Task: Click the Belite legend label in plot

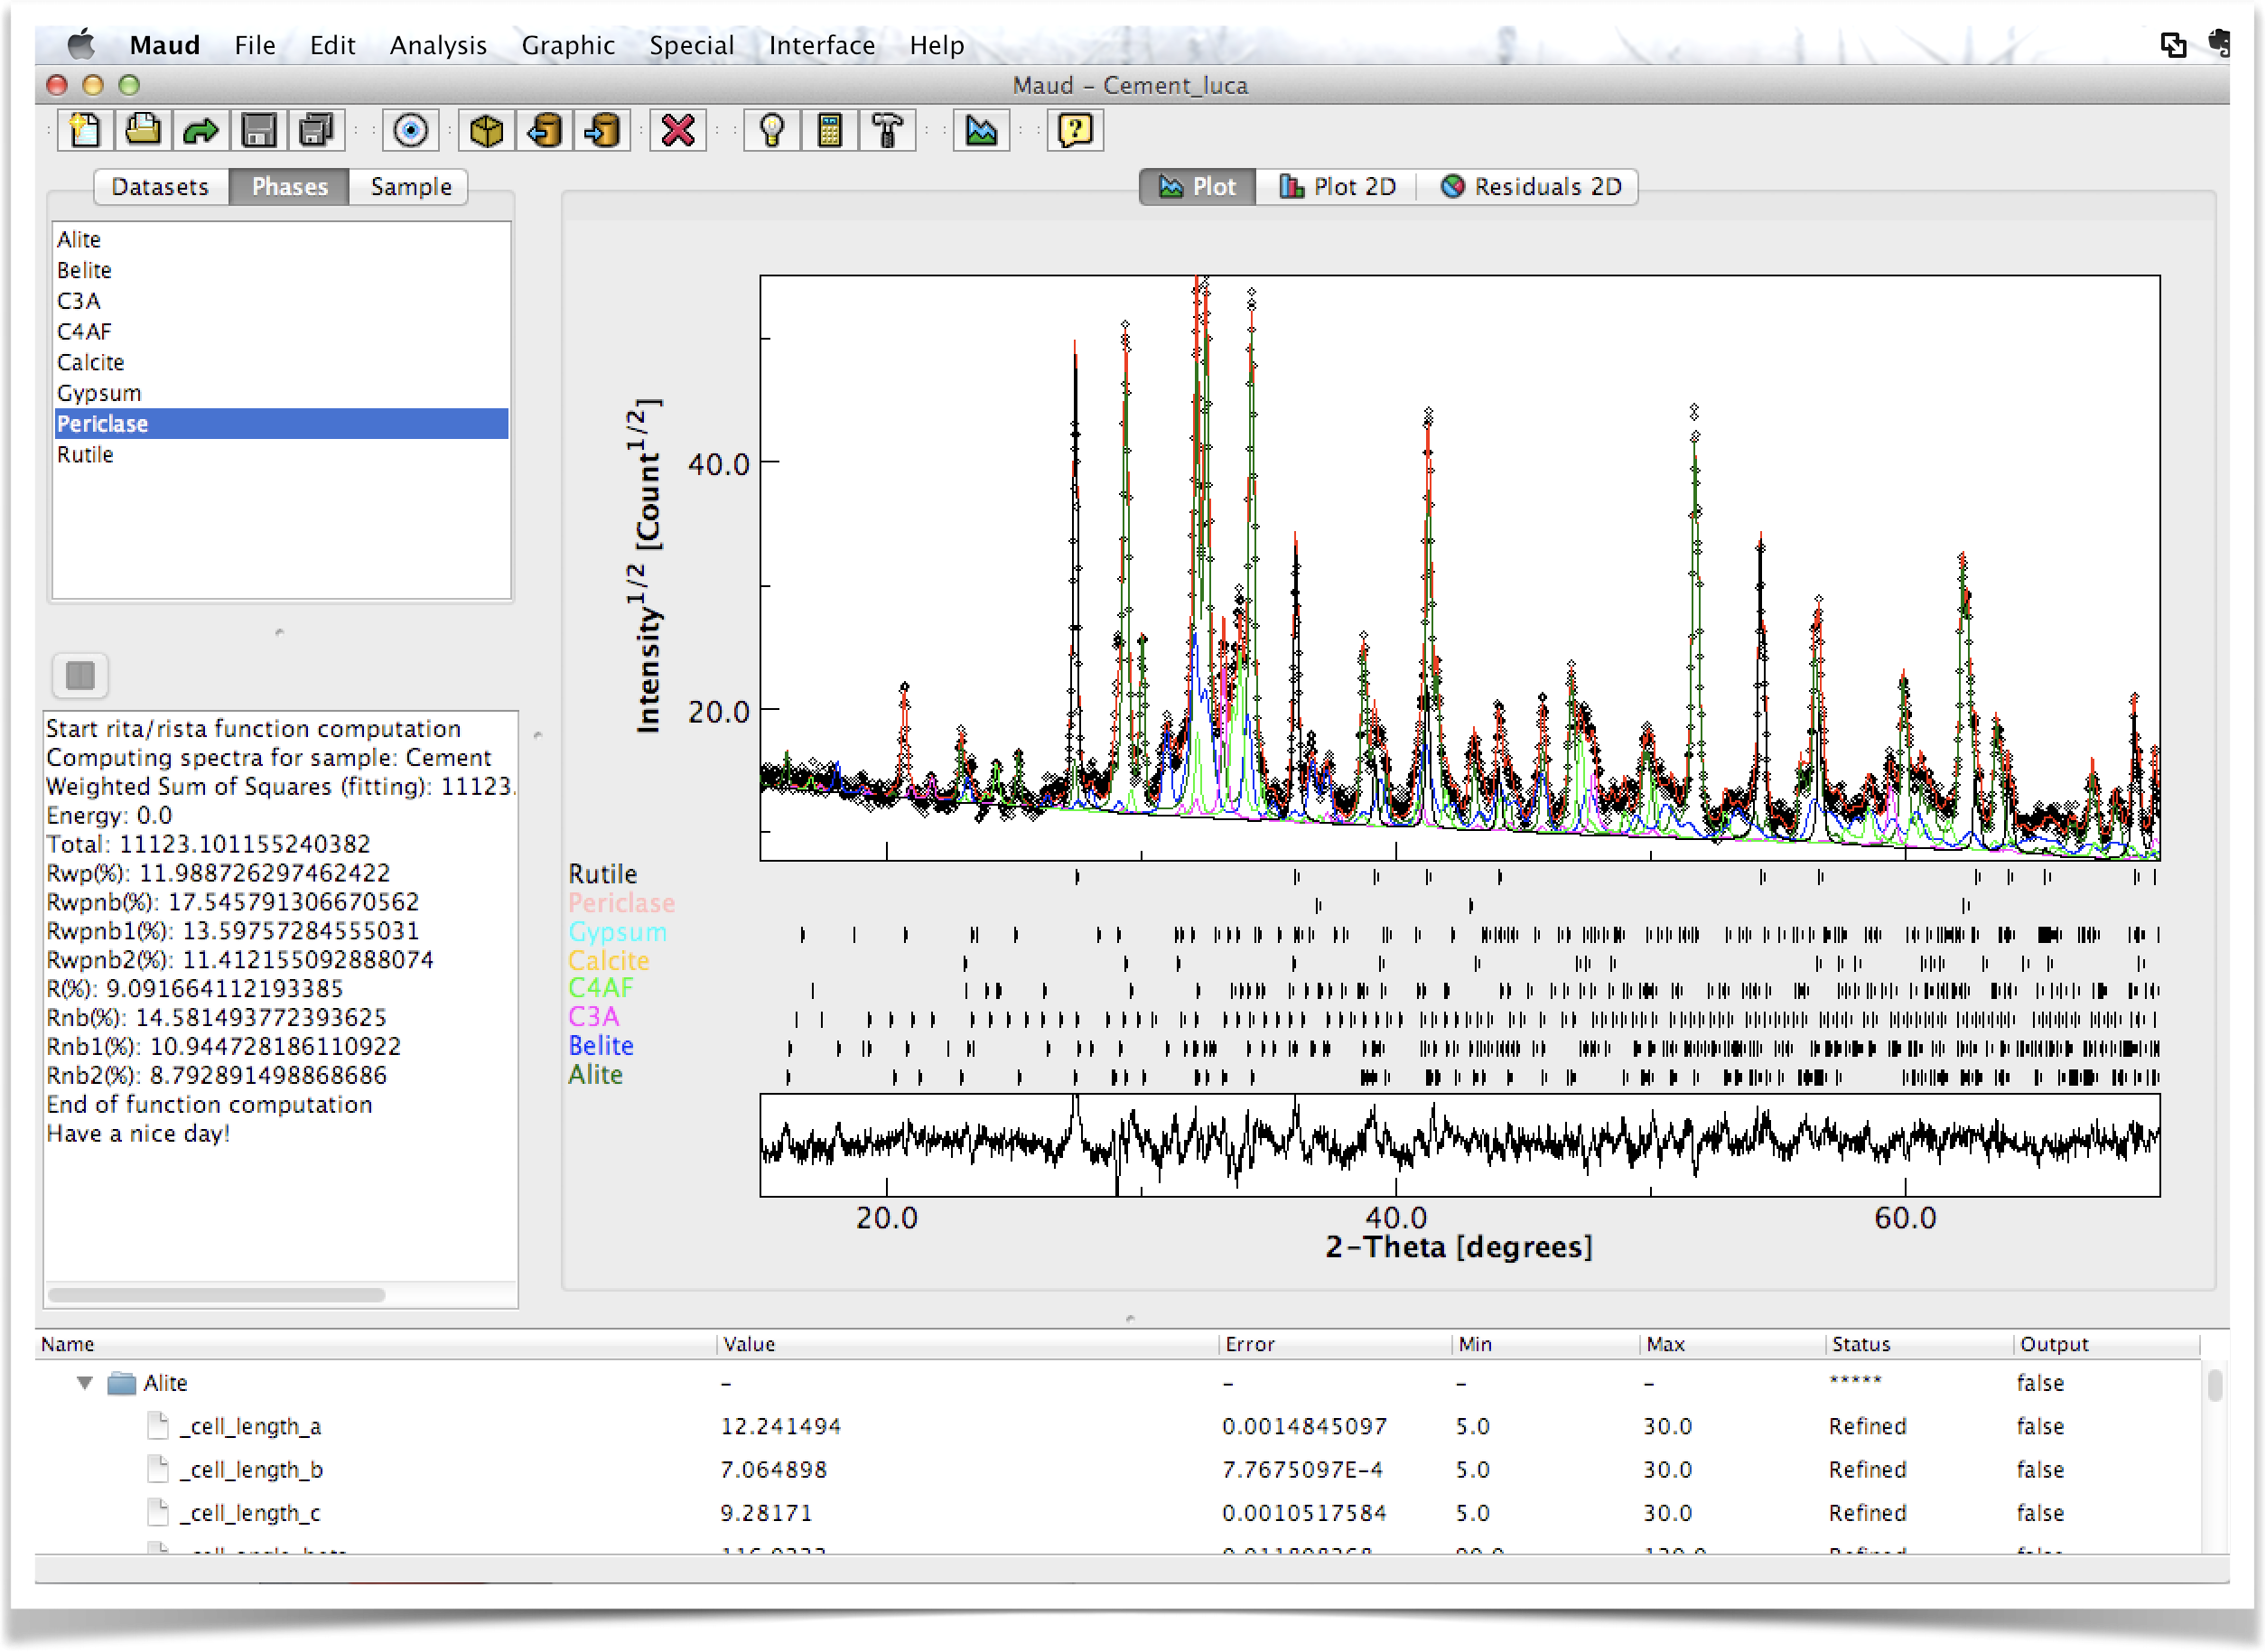Action: click(601, 1047)
